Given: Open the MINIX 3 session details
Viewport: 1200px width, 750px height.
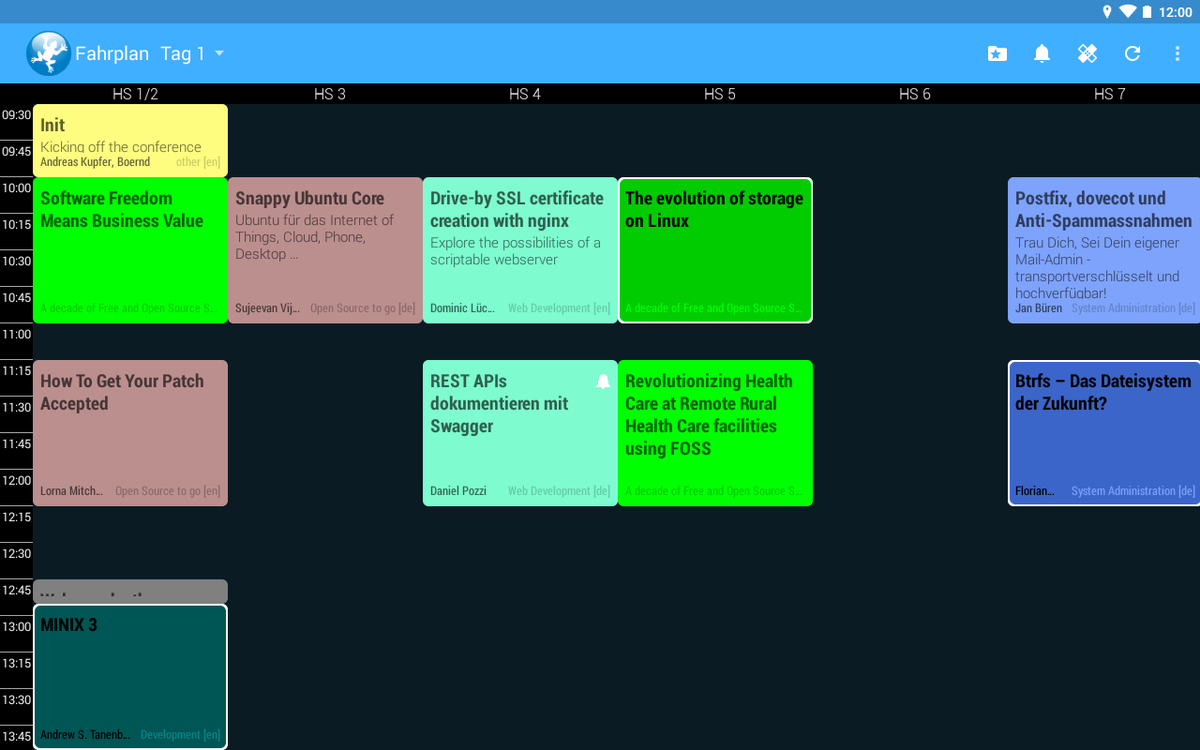Looking at the screenshot, I should (x=130, y=677).
